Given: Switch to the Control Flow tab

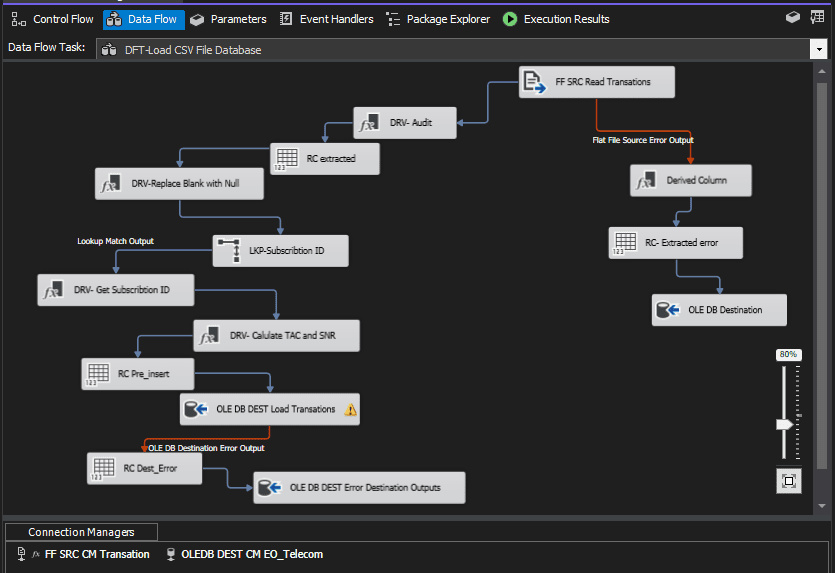Looking at the screenshot, I should 52,19.
